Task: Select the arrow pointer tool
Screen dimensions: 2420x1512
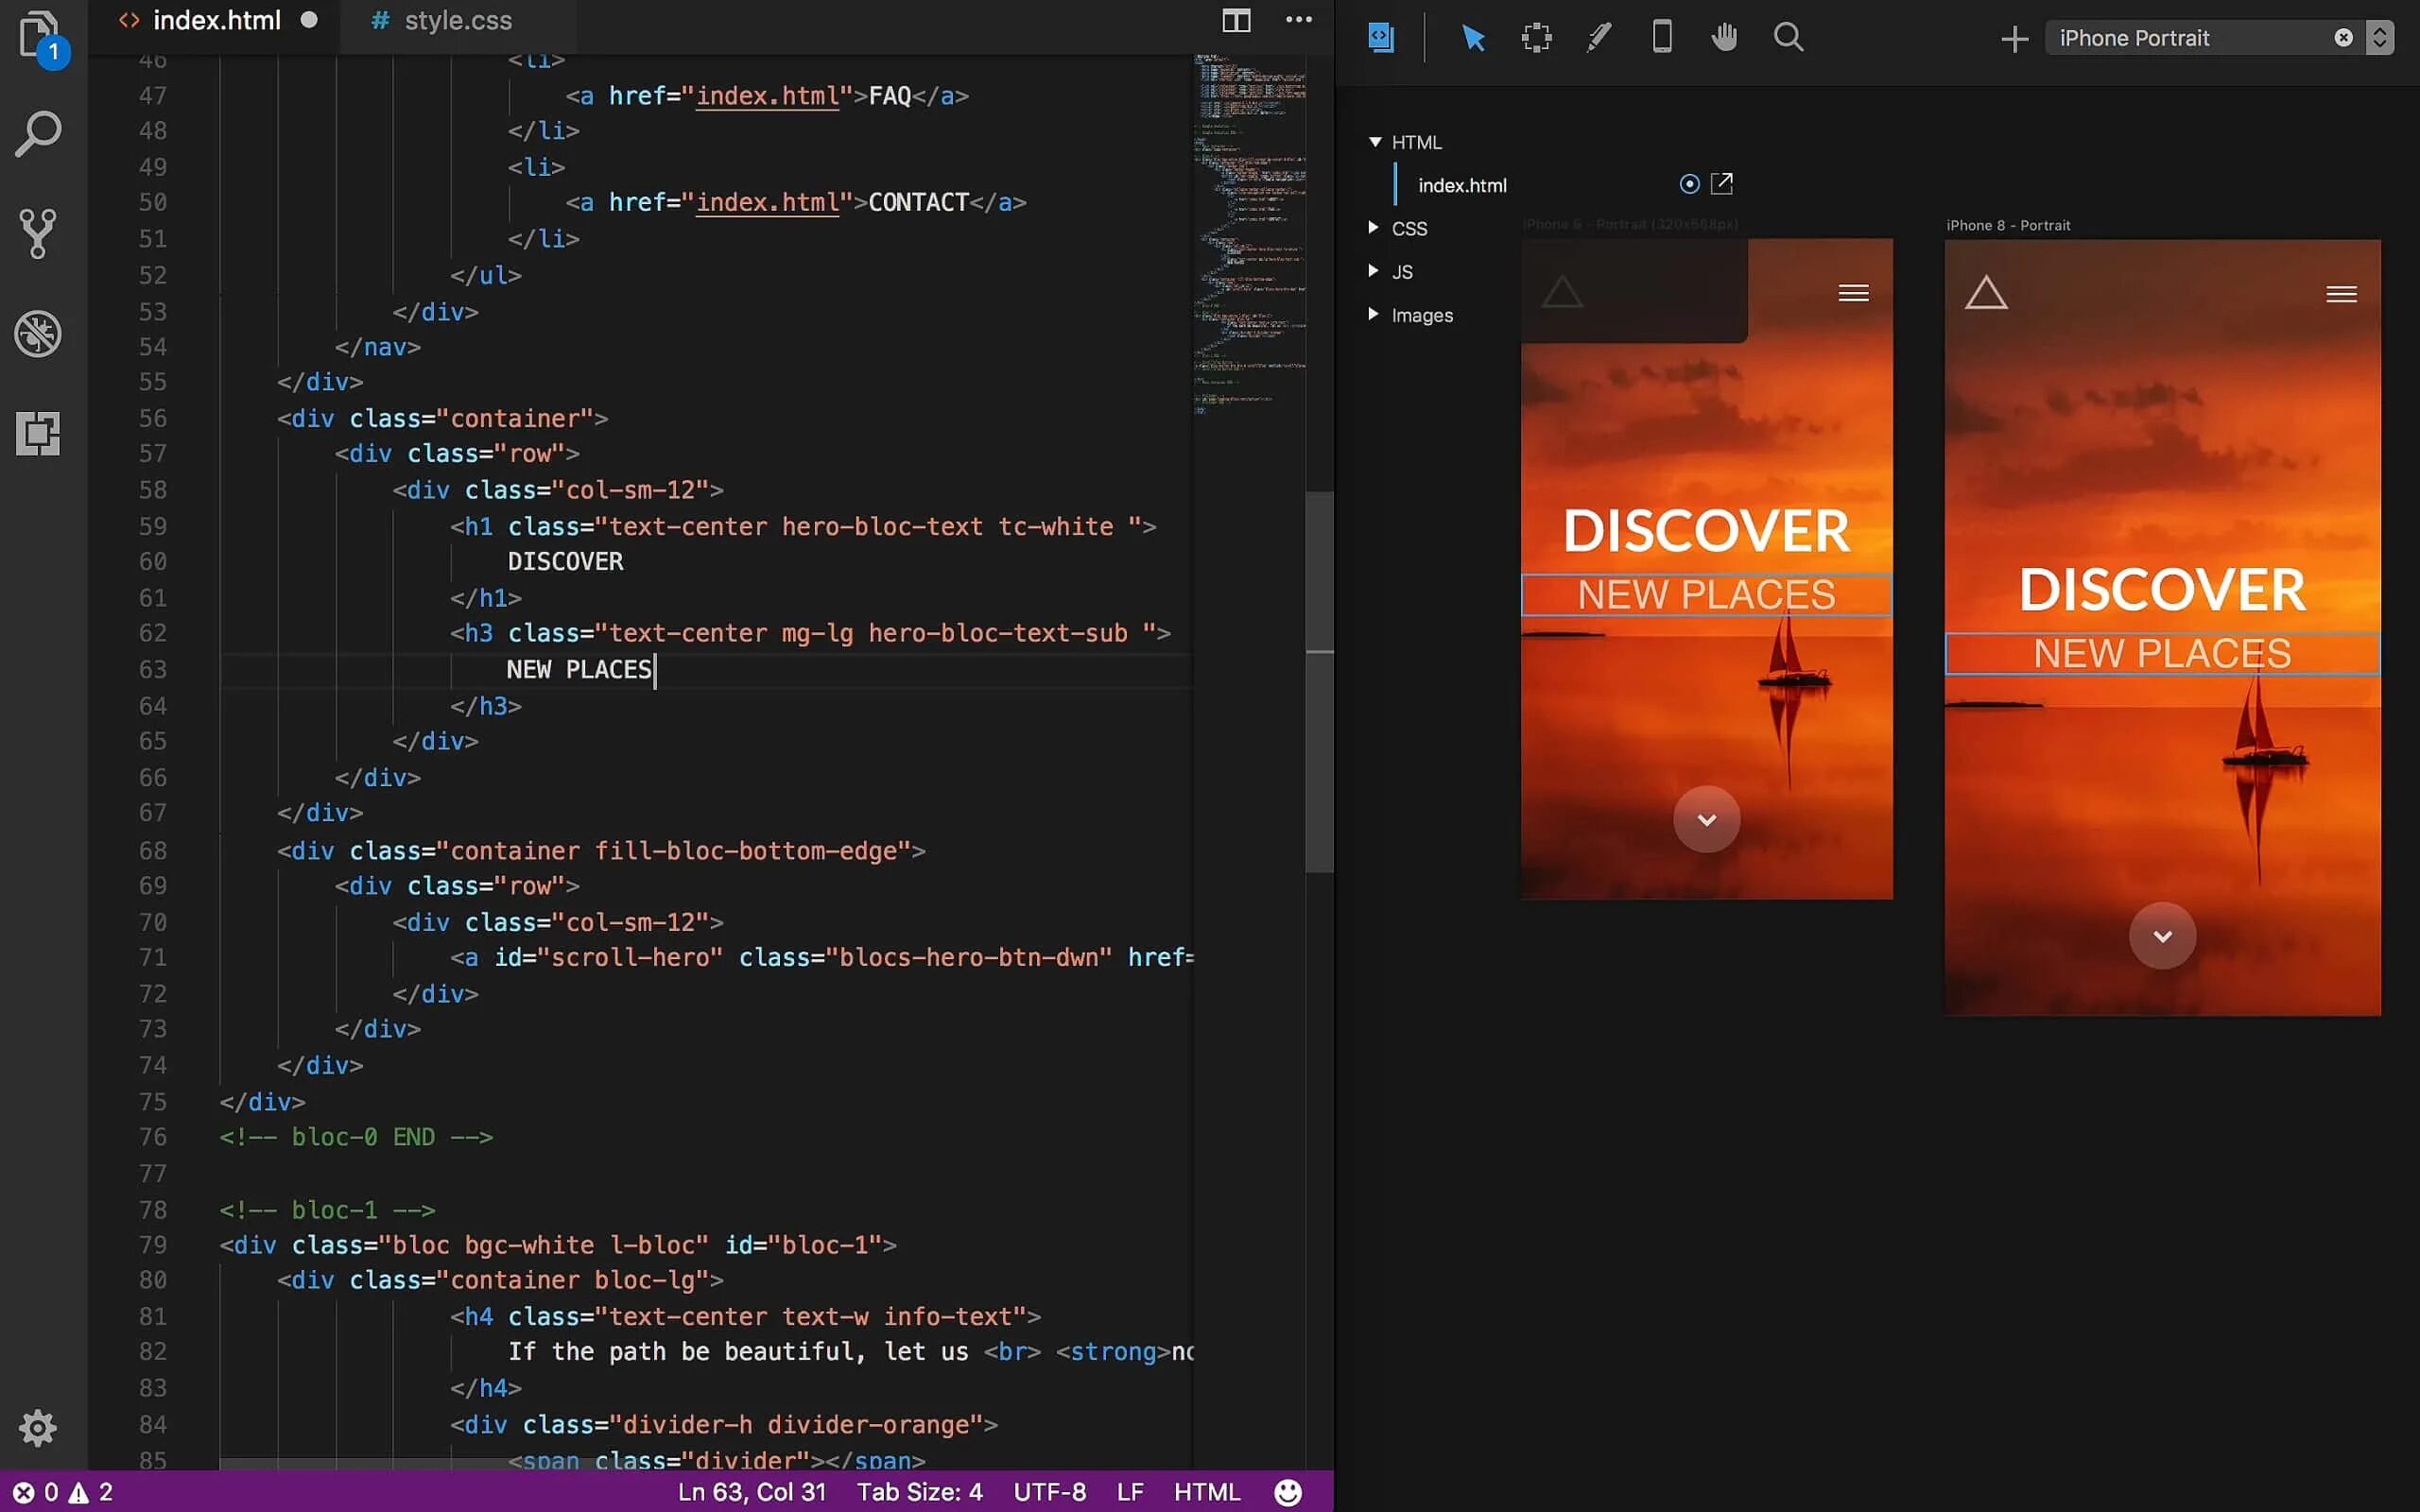Action: [x=1473, y=38]
